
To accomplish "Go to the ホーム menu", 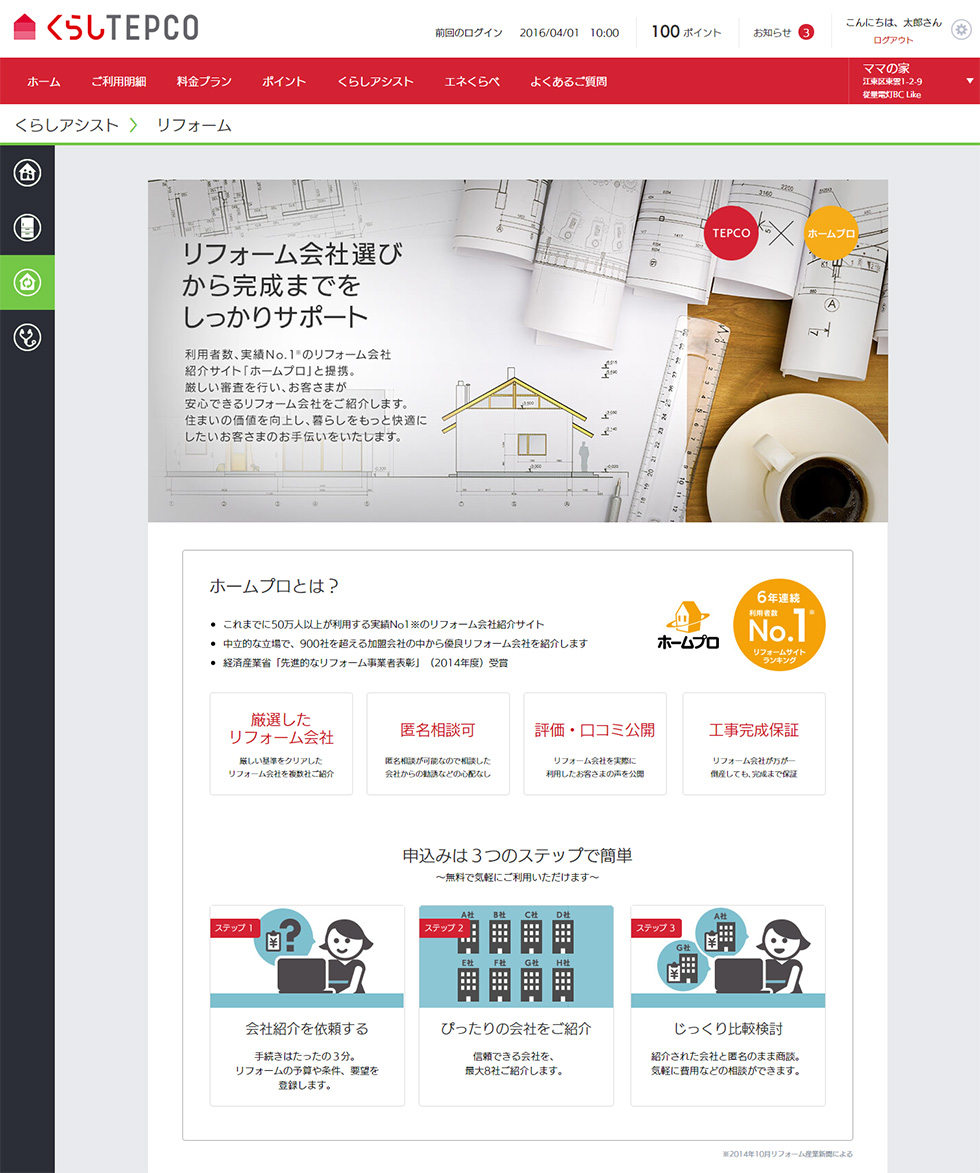I will 43,82.
